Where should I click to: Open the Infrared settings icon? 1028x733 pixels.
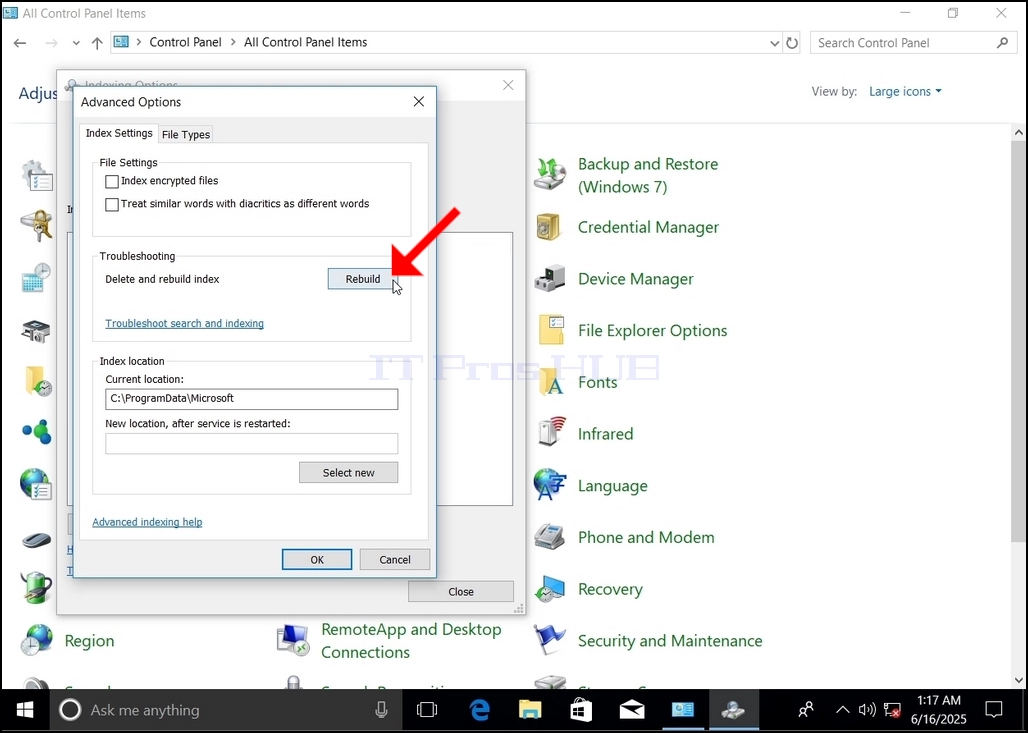pyautogui.click(x=551, y=432)
